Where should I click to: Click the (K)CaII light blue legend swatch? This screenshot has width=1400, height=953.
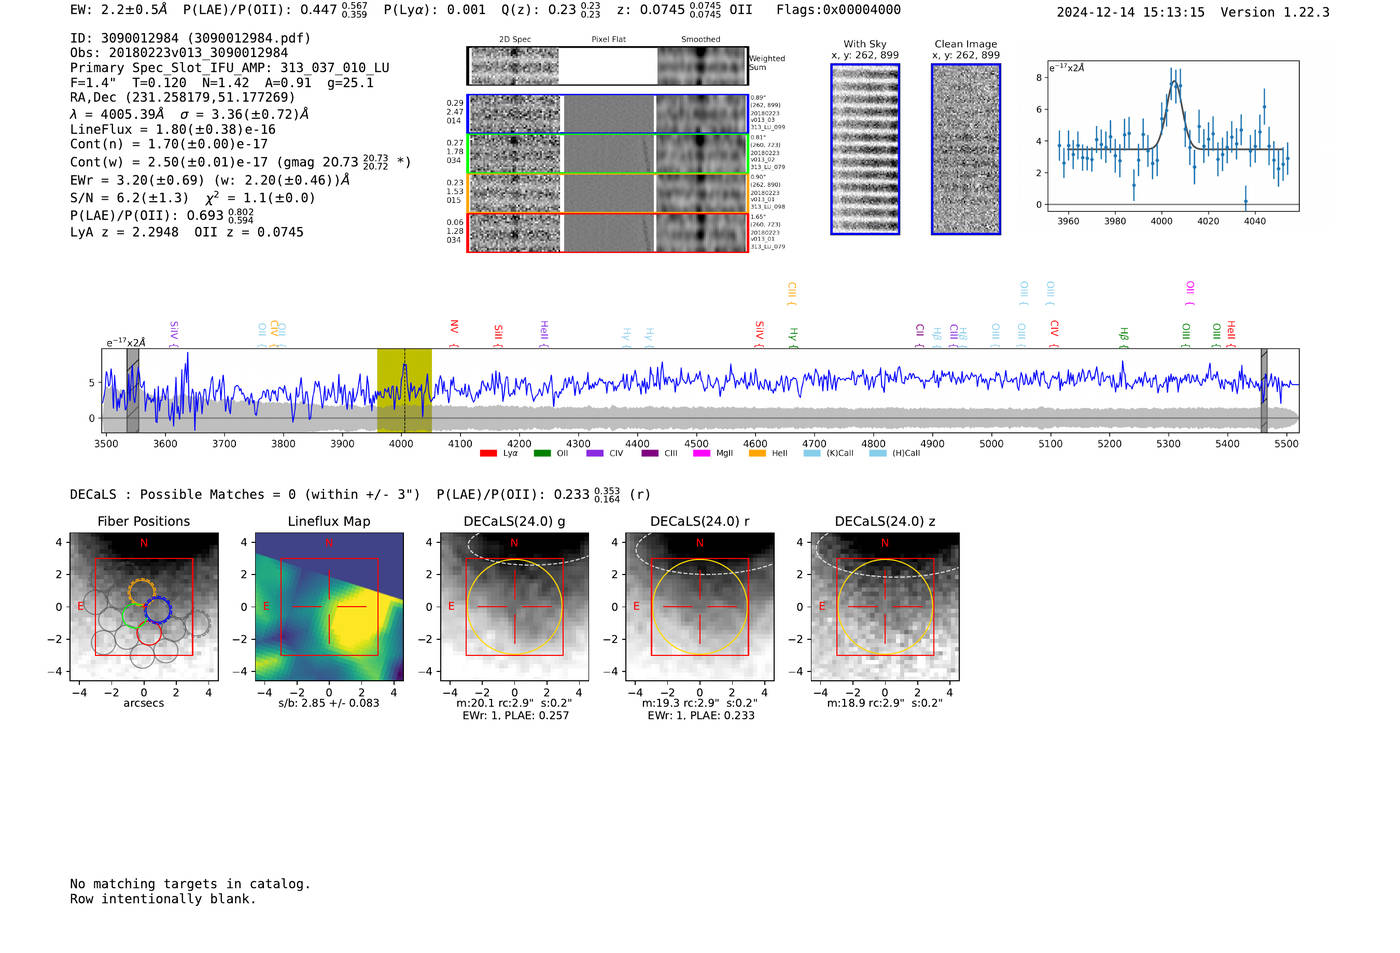pos(812,454)
